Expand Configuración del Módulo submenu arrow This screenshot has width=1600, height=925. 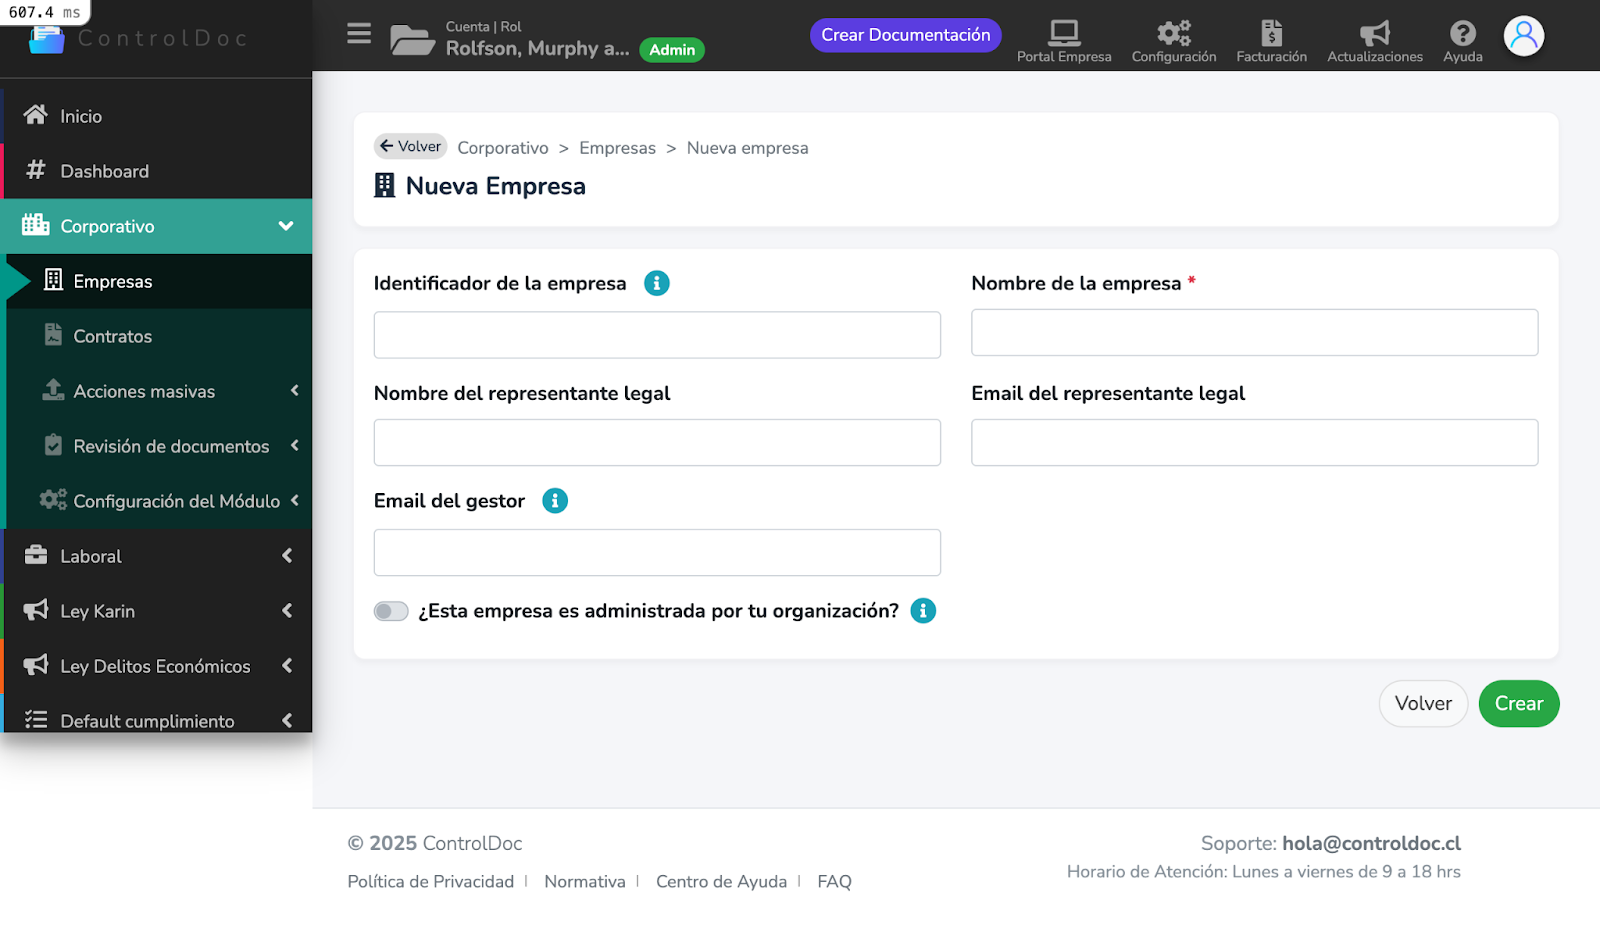click(x=295, y=501)
